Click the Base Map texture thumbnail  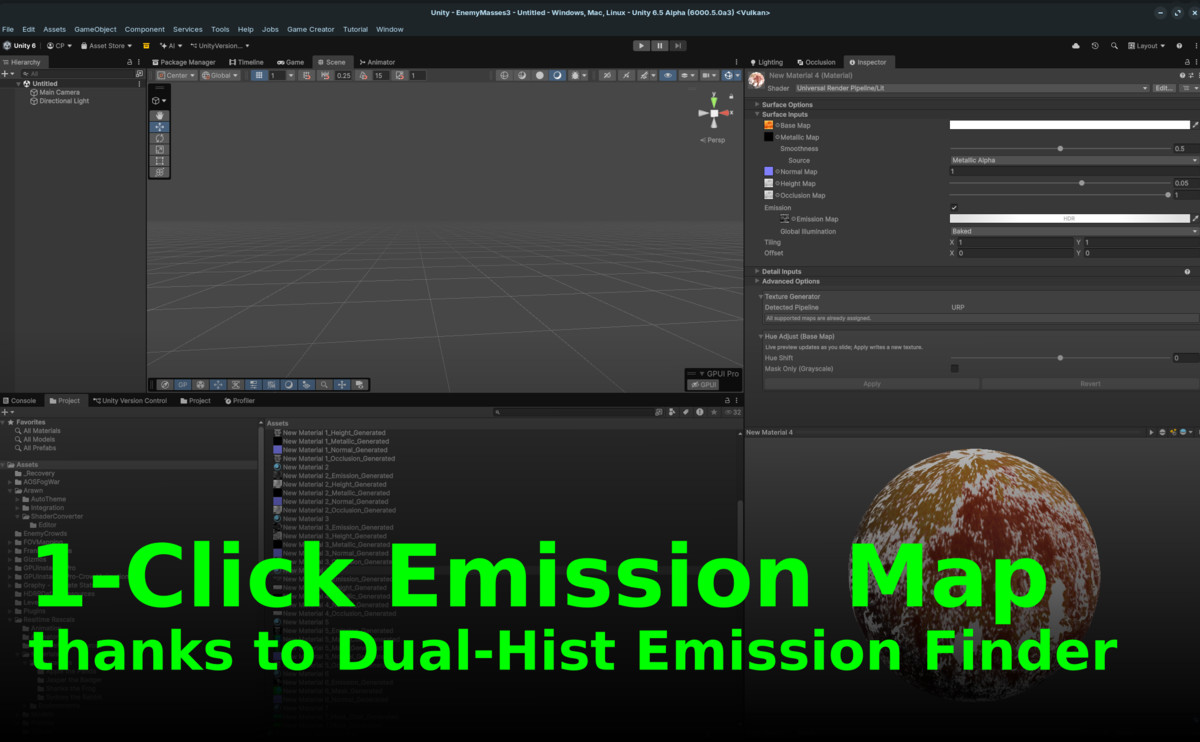[x=768, y=125]
